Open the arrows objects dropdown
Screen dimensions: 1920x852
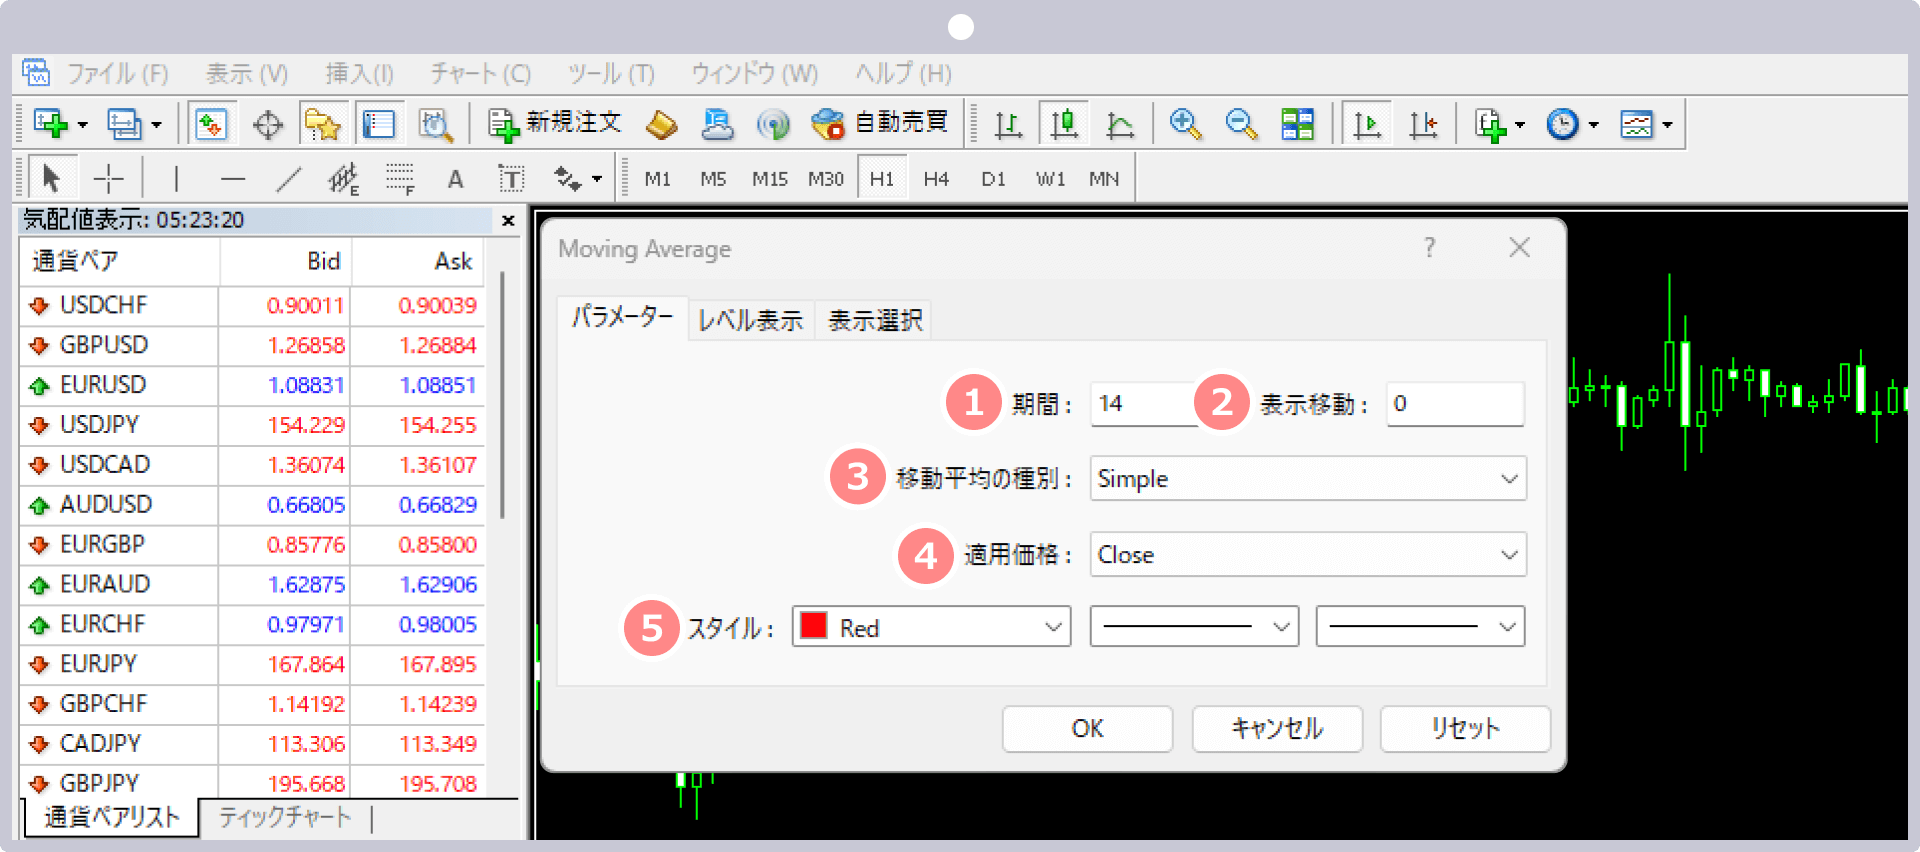[578, 179]
